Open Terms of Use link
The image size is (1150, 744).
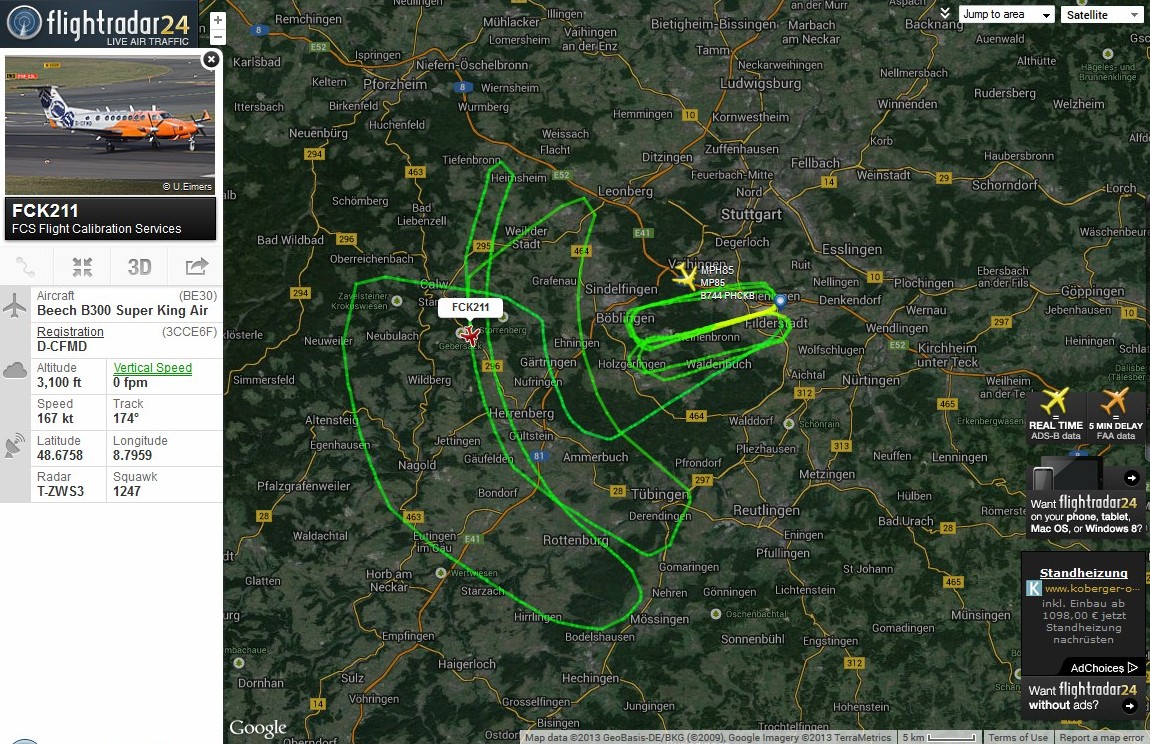pyautogui.click(x=1018, y=737)
